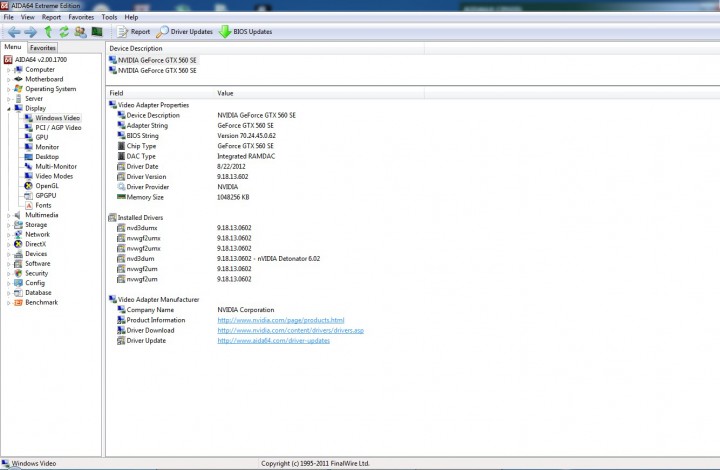Click the GPGPU icon in tree
720x470 pixels.
[x=28, y=196]
